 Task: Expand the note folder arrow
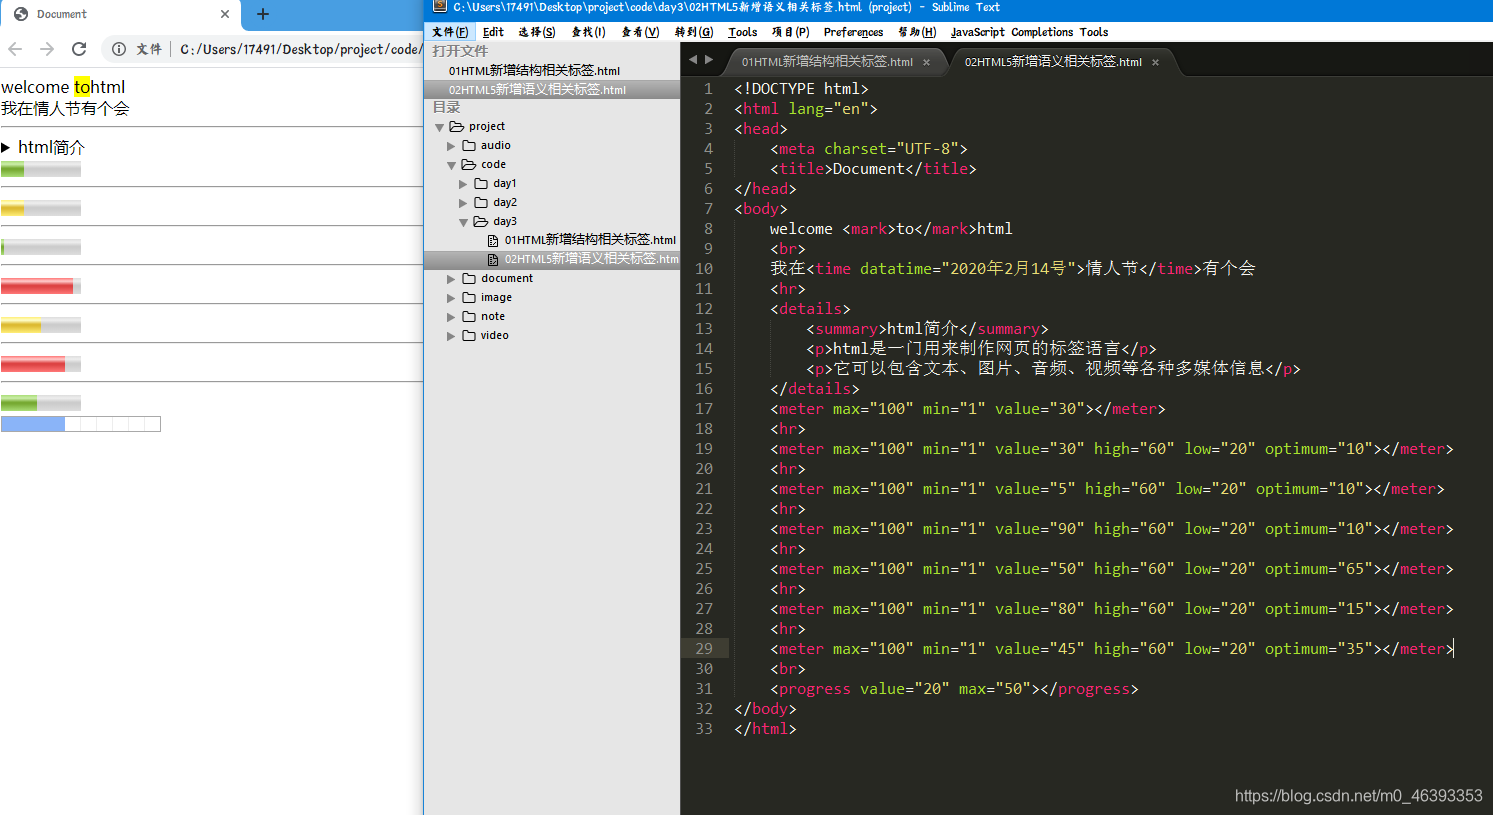click(x=451, y=317)
